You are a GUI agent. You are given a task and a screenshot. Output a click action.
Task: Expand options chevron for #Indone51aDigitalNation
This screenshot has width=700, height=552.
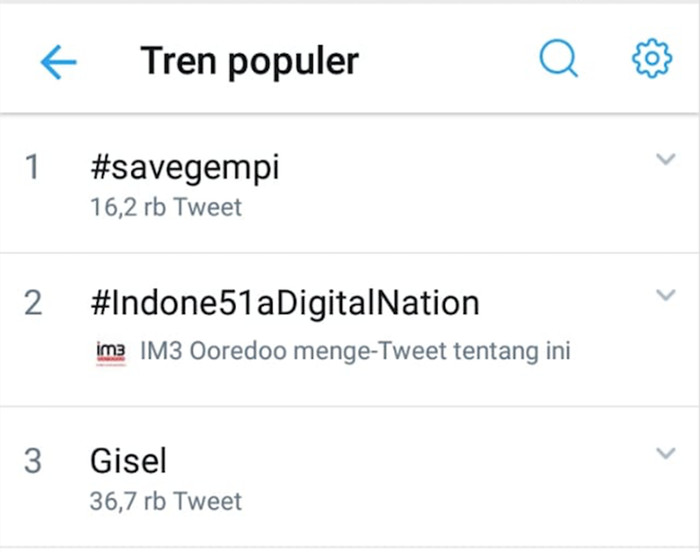click(665, 295)
